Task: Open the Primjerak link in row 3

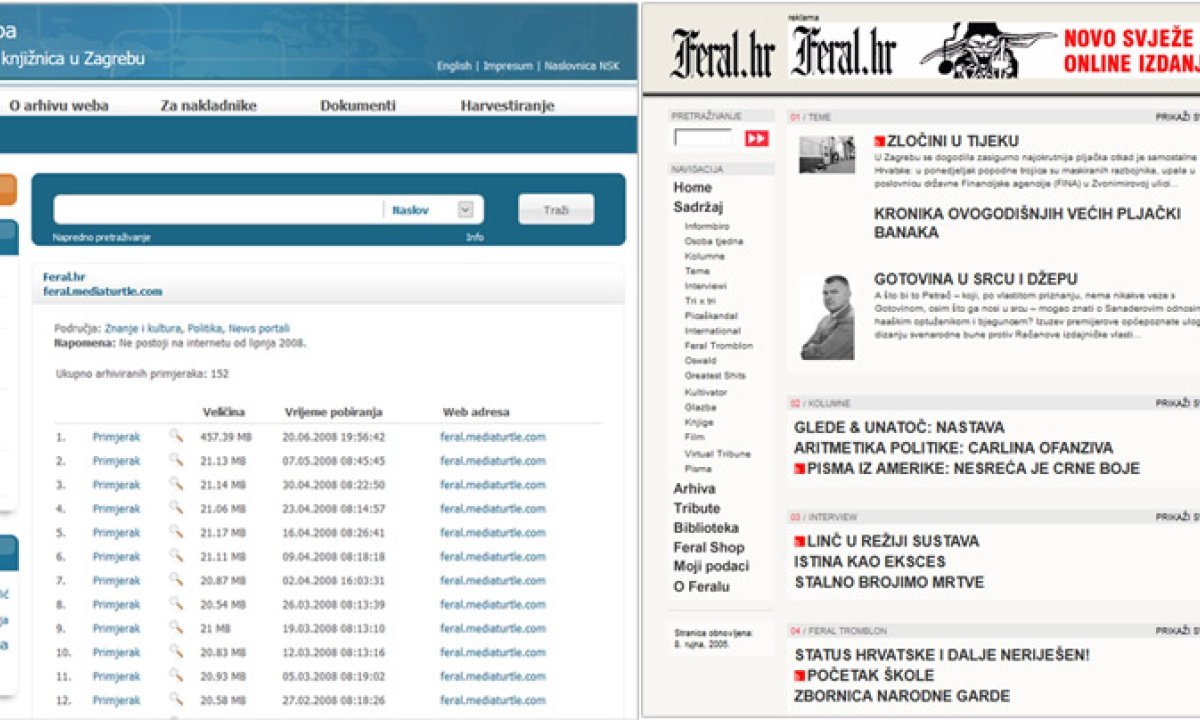Action: tap(116, 485)
